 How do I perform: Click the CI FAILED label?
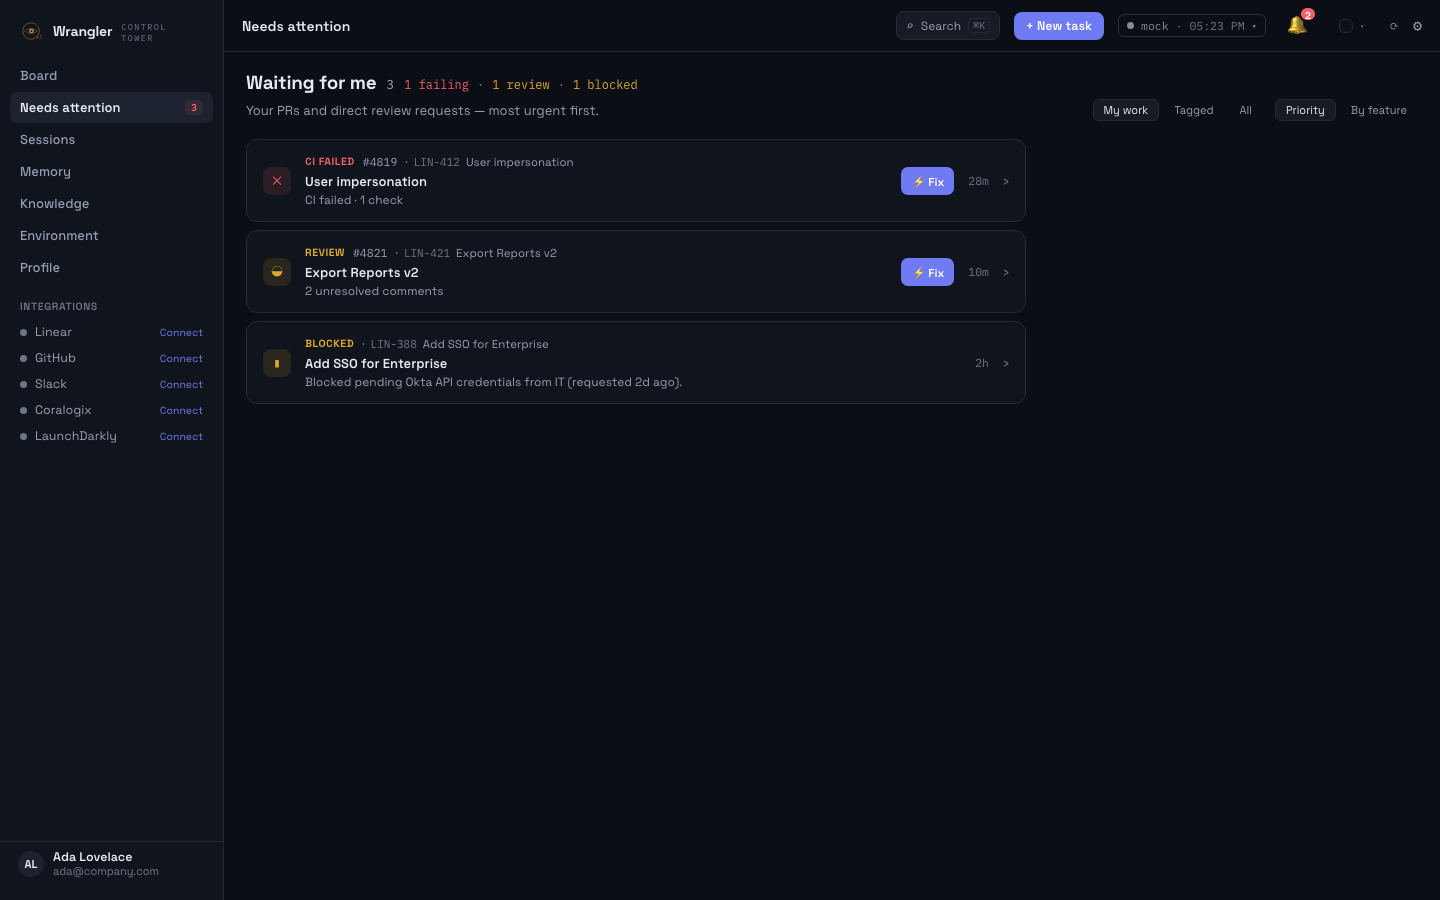pyautogui.click(x=330, y=161)
